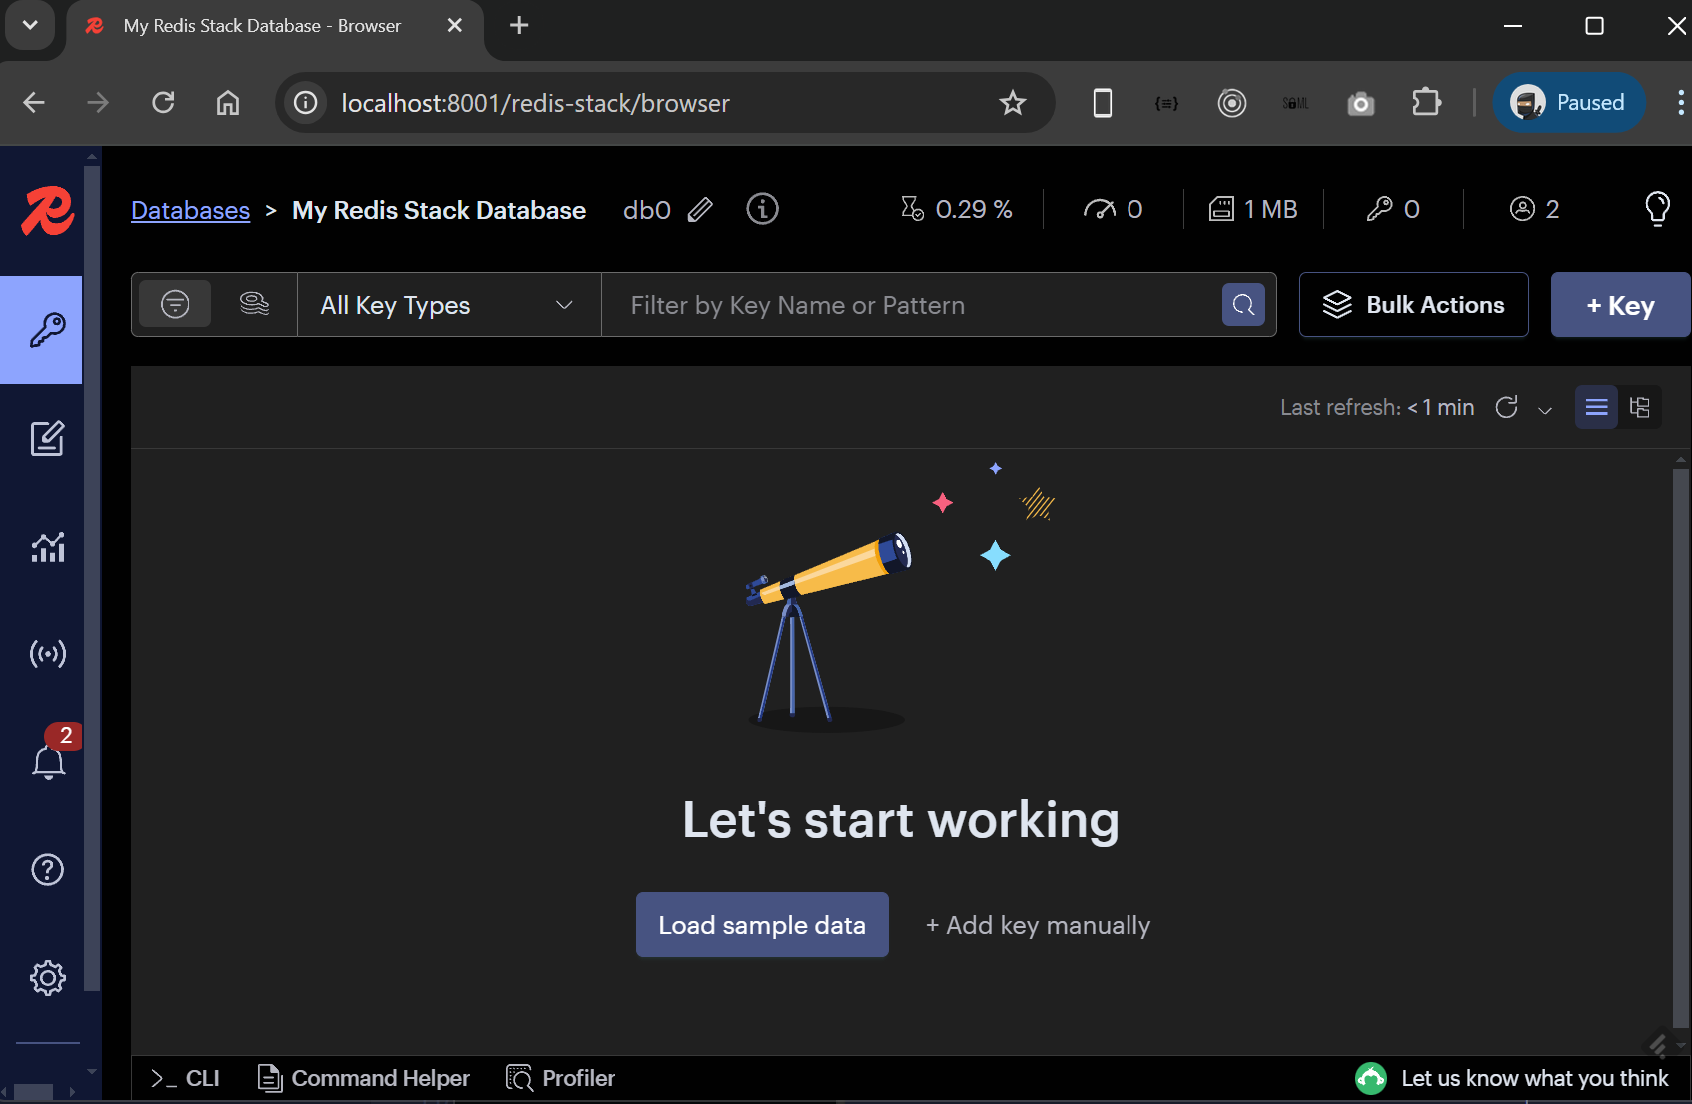Click the CPU usage 0.29 % stat
This screenshot has width=1692, height=1104.
point(956,209)
